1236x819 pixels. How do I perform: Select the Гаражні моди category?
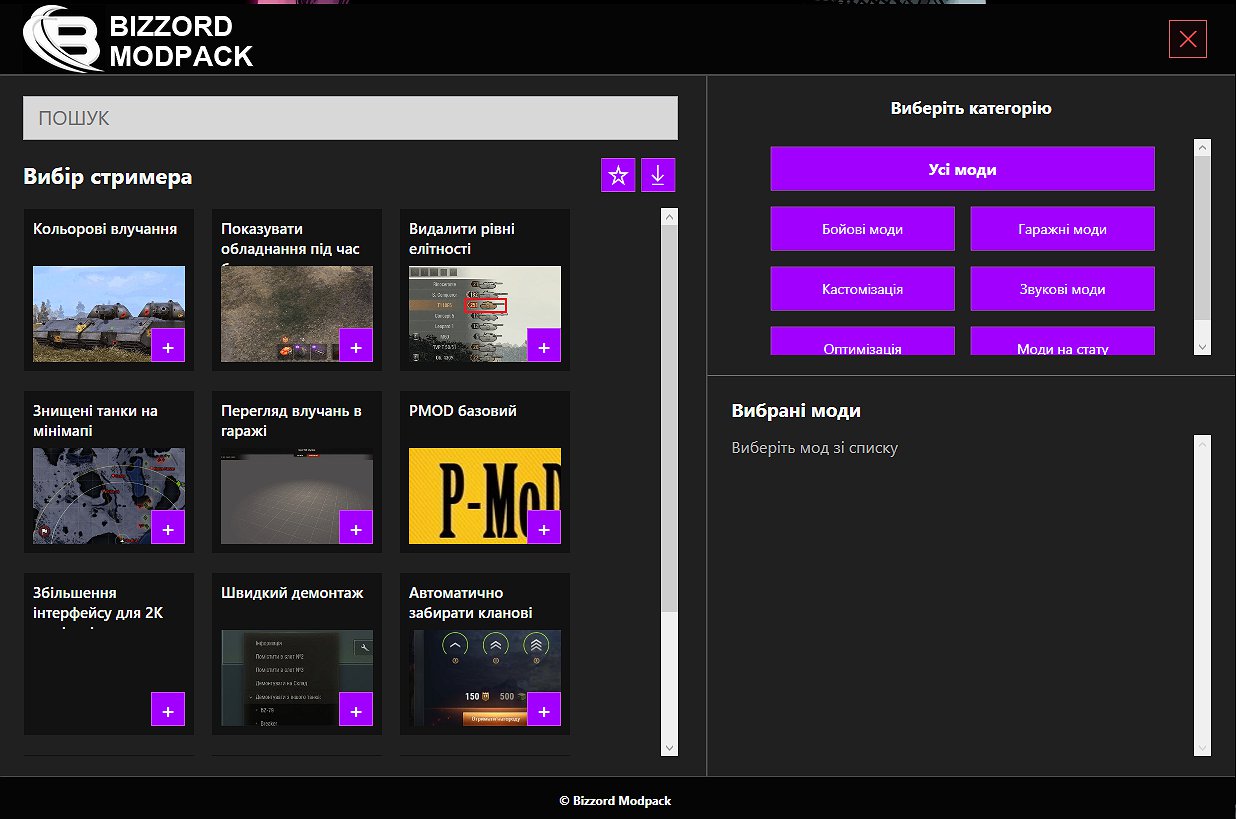(x=1062, y=229)
